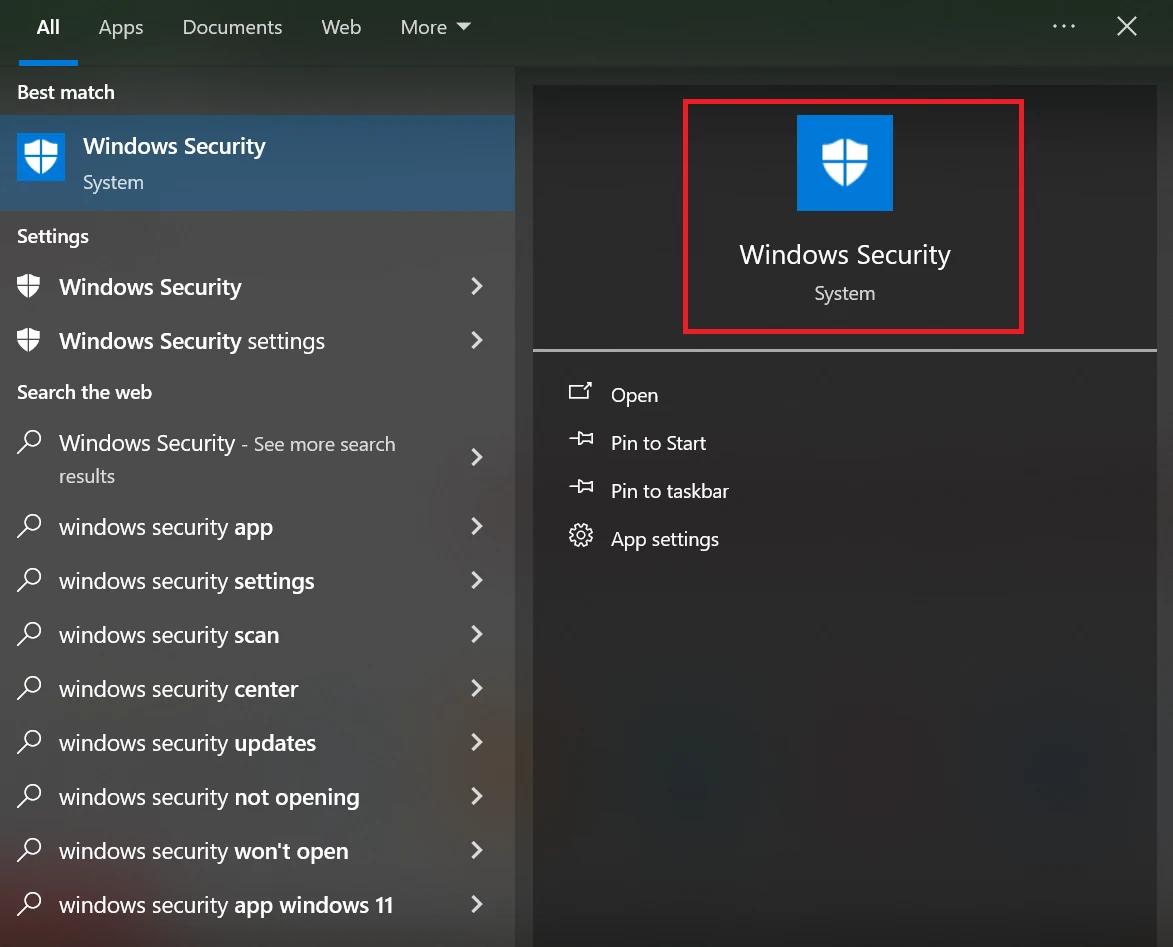The image size is (1173, 947).
Task: Open the More dropdown menu
Action: tap(435, 28)
